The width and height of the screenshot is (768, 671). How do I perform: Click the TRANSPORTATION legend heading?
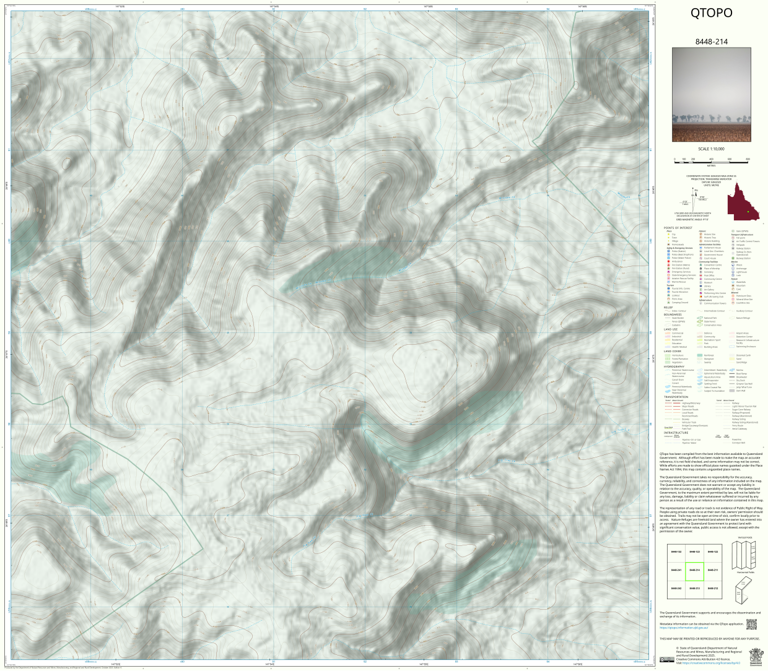[x=676, y=397]
